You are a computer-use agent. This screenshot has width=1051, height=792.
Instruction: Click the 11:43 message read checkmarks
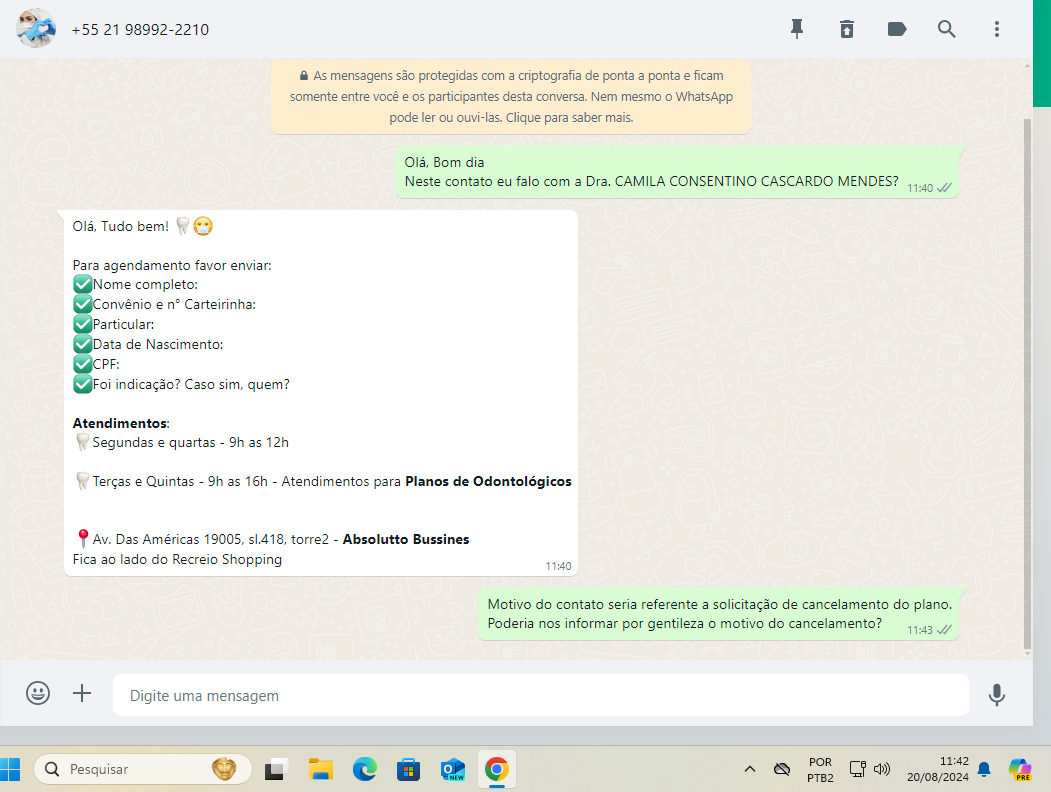[944, 630]
